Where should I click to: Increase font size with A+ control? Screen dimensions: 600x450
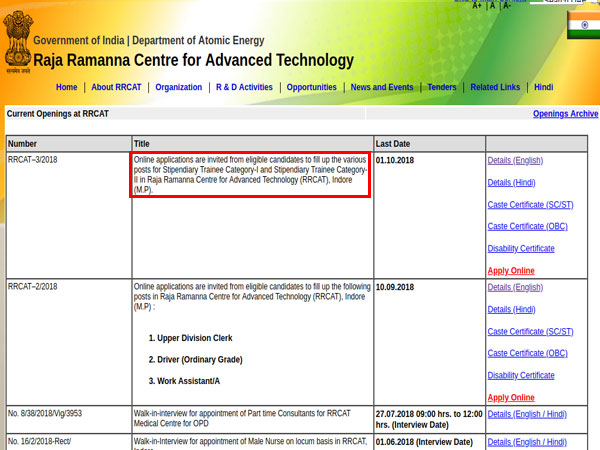point(477,5)
